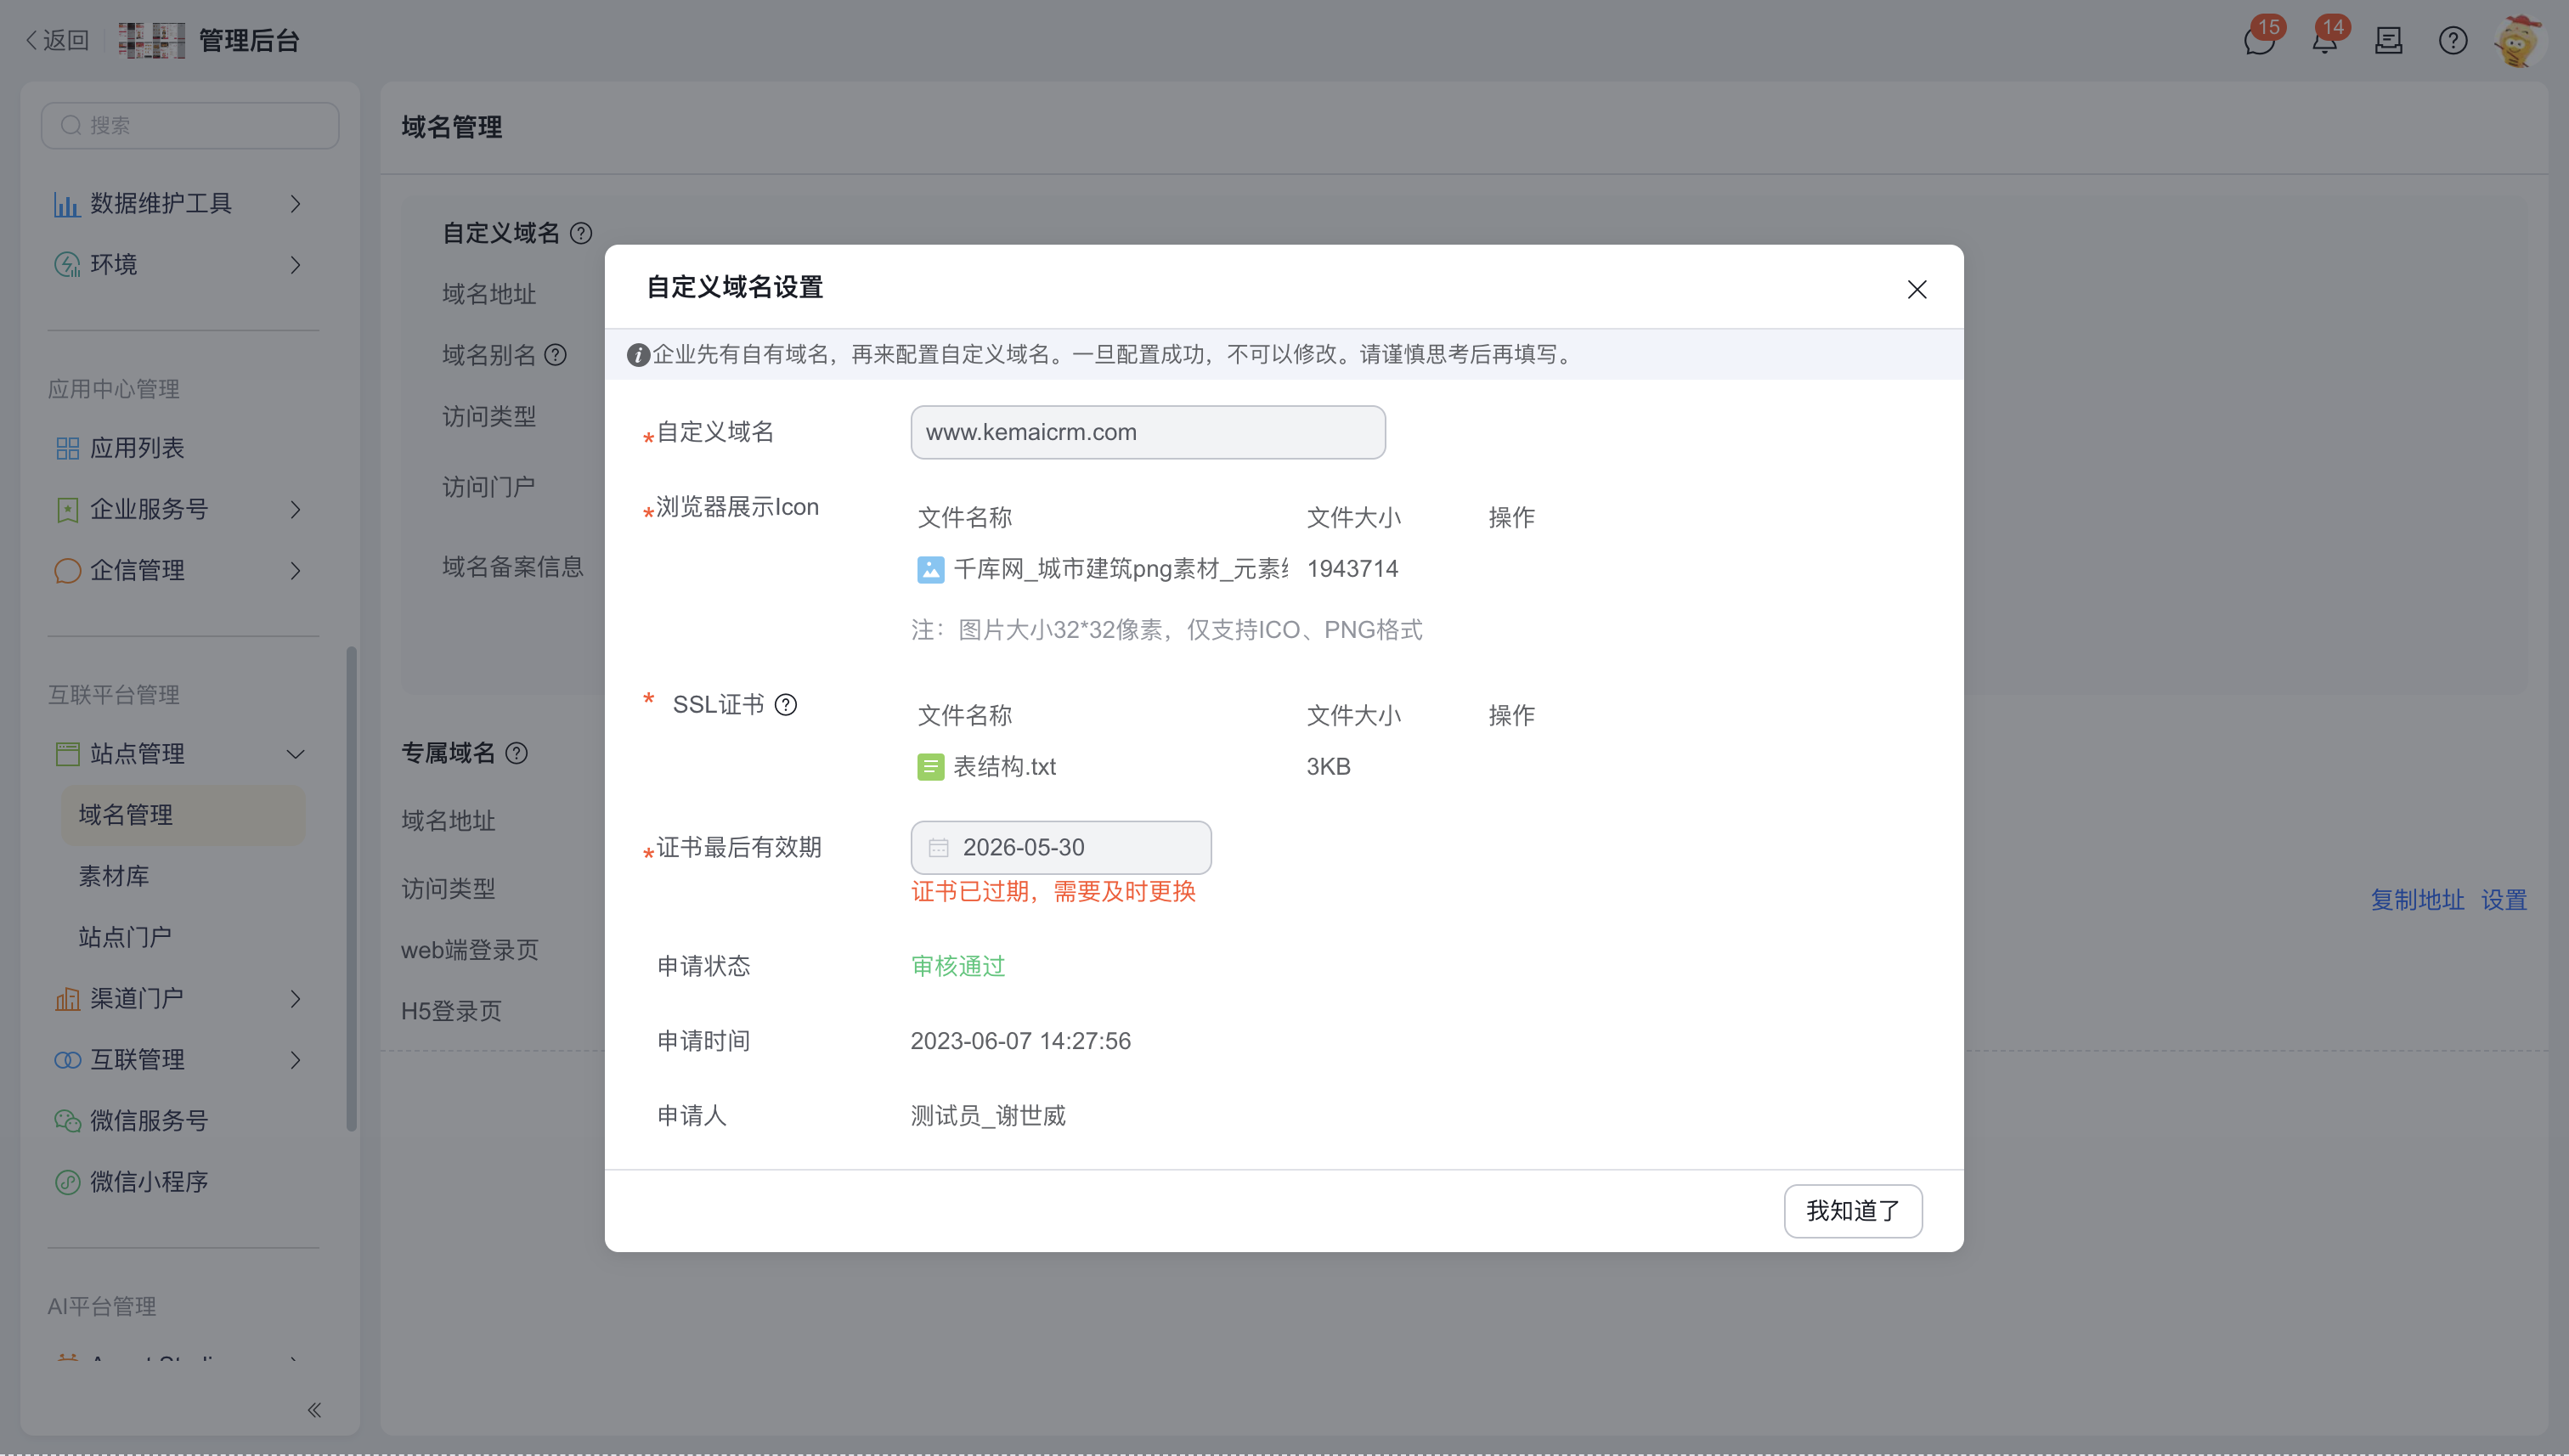
Task: Click the 复制地址 link
Action: [x=2417, y=900]
